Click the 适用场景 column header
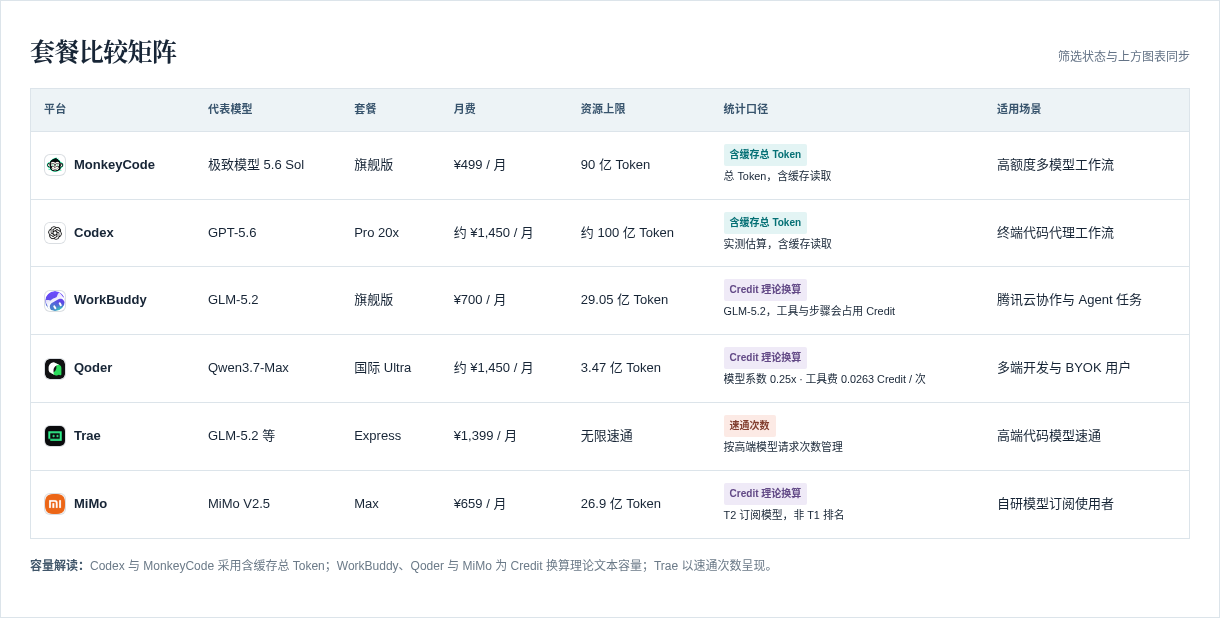Image resolution: width=1220 pixels, height=618 pixels. point(1019,109)
